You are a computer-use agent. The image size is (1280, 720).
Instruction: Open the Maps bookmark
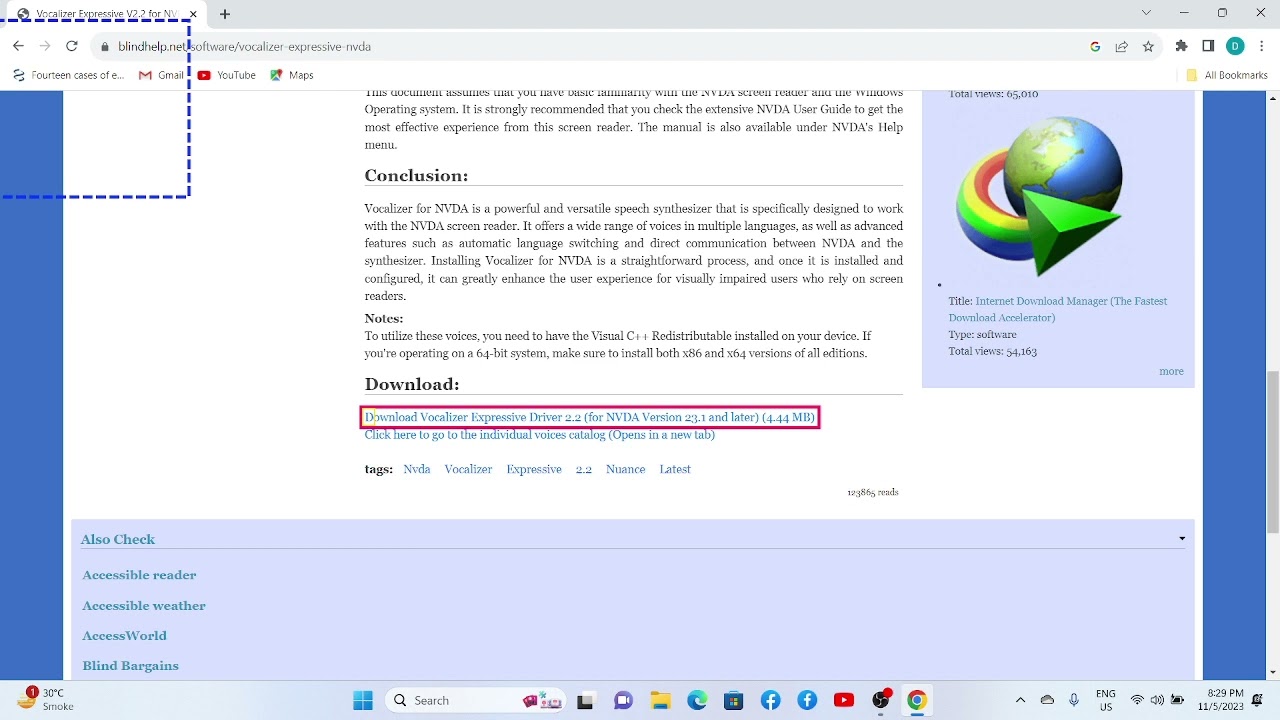click(292, 75)
